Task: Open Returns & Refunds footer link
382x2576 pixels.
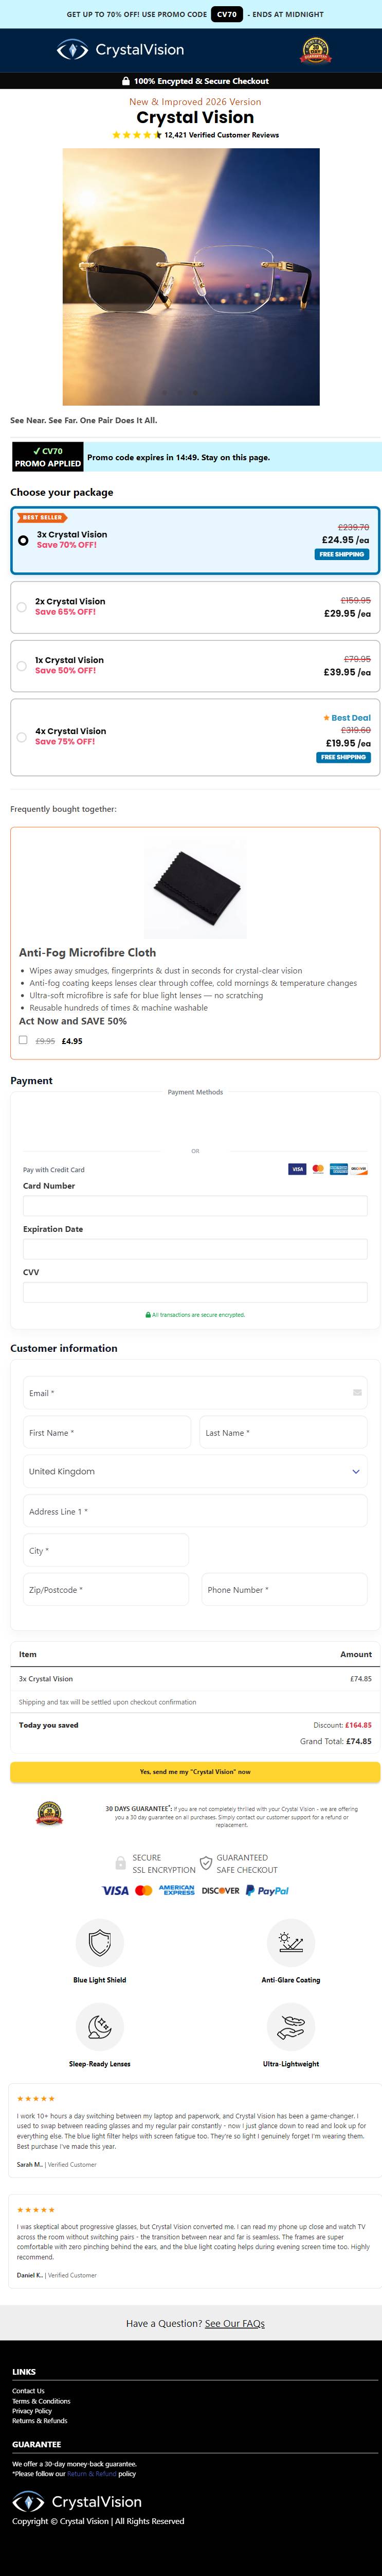Action: (40, 2421)
